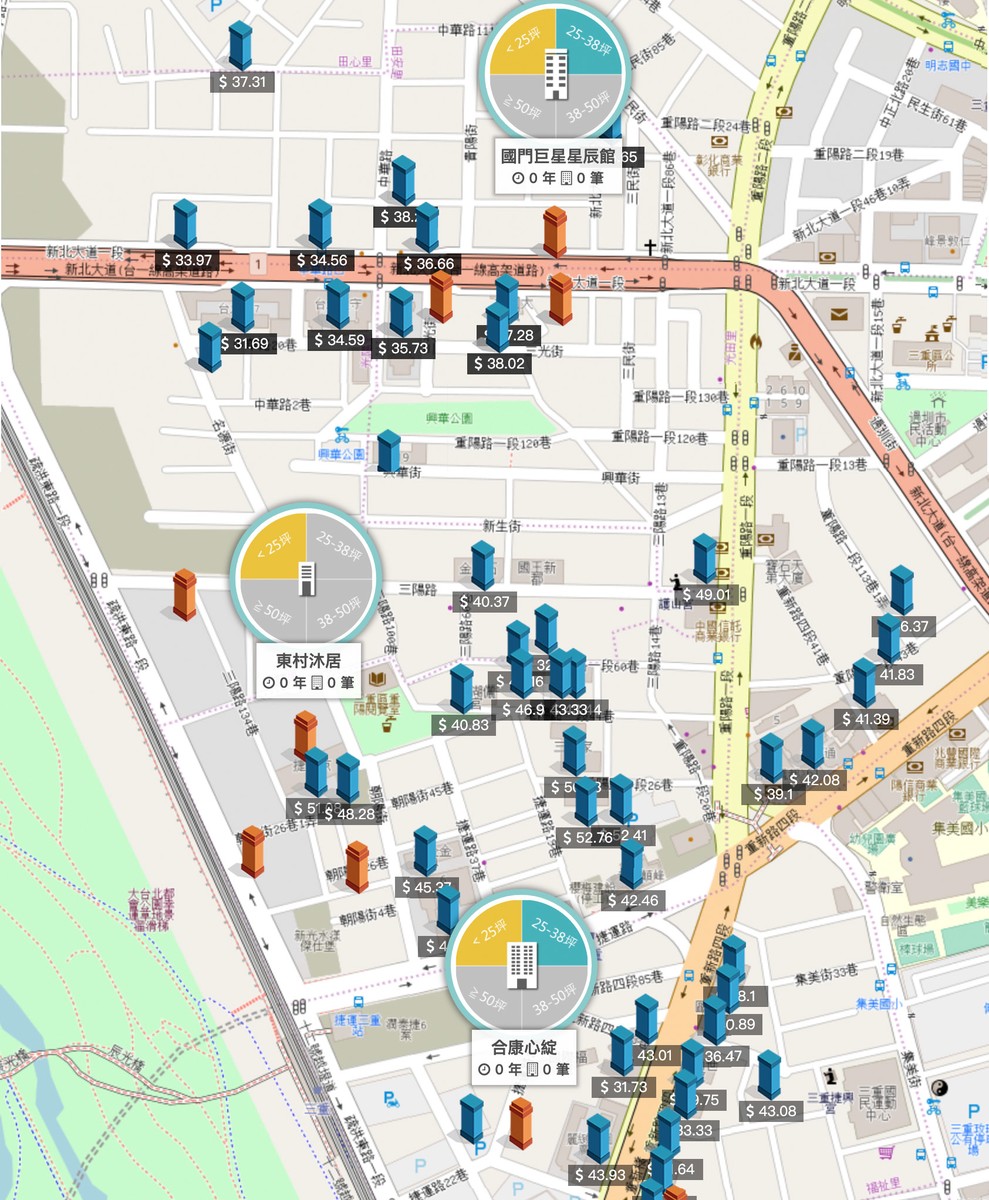The height and width of the screenshot is (1200, 989).
Task: Open the blue building marker priced $40.37
Action: (x=483, y=565)
